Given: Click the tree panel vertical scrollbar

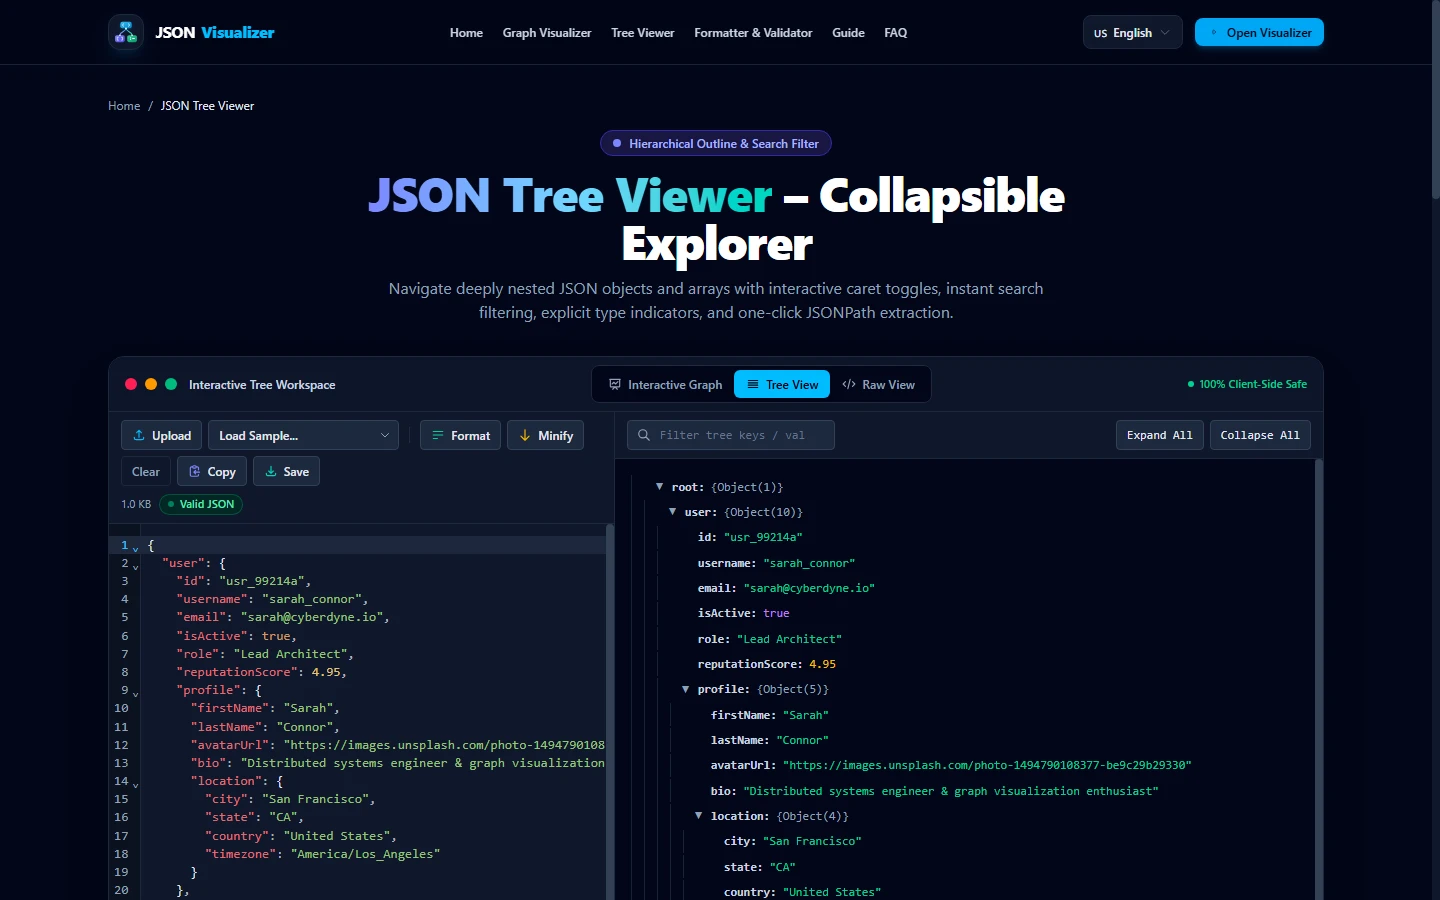Looking at the screenshot, I should 1319,680.
